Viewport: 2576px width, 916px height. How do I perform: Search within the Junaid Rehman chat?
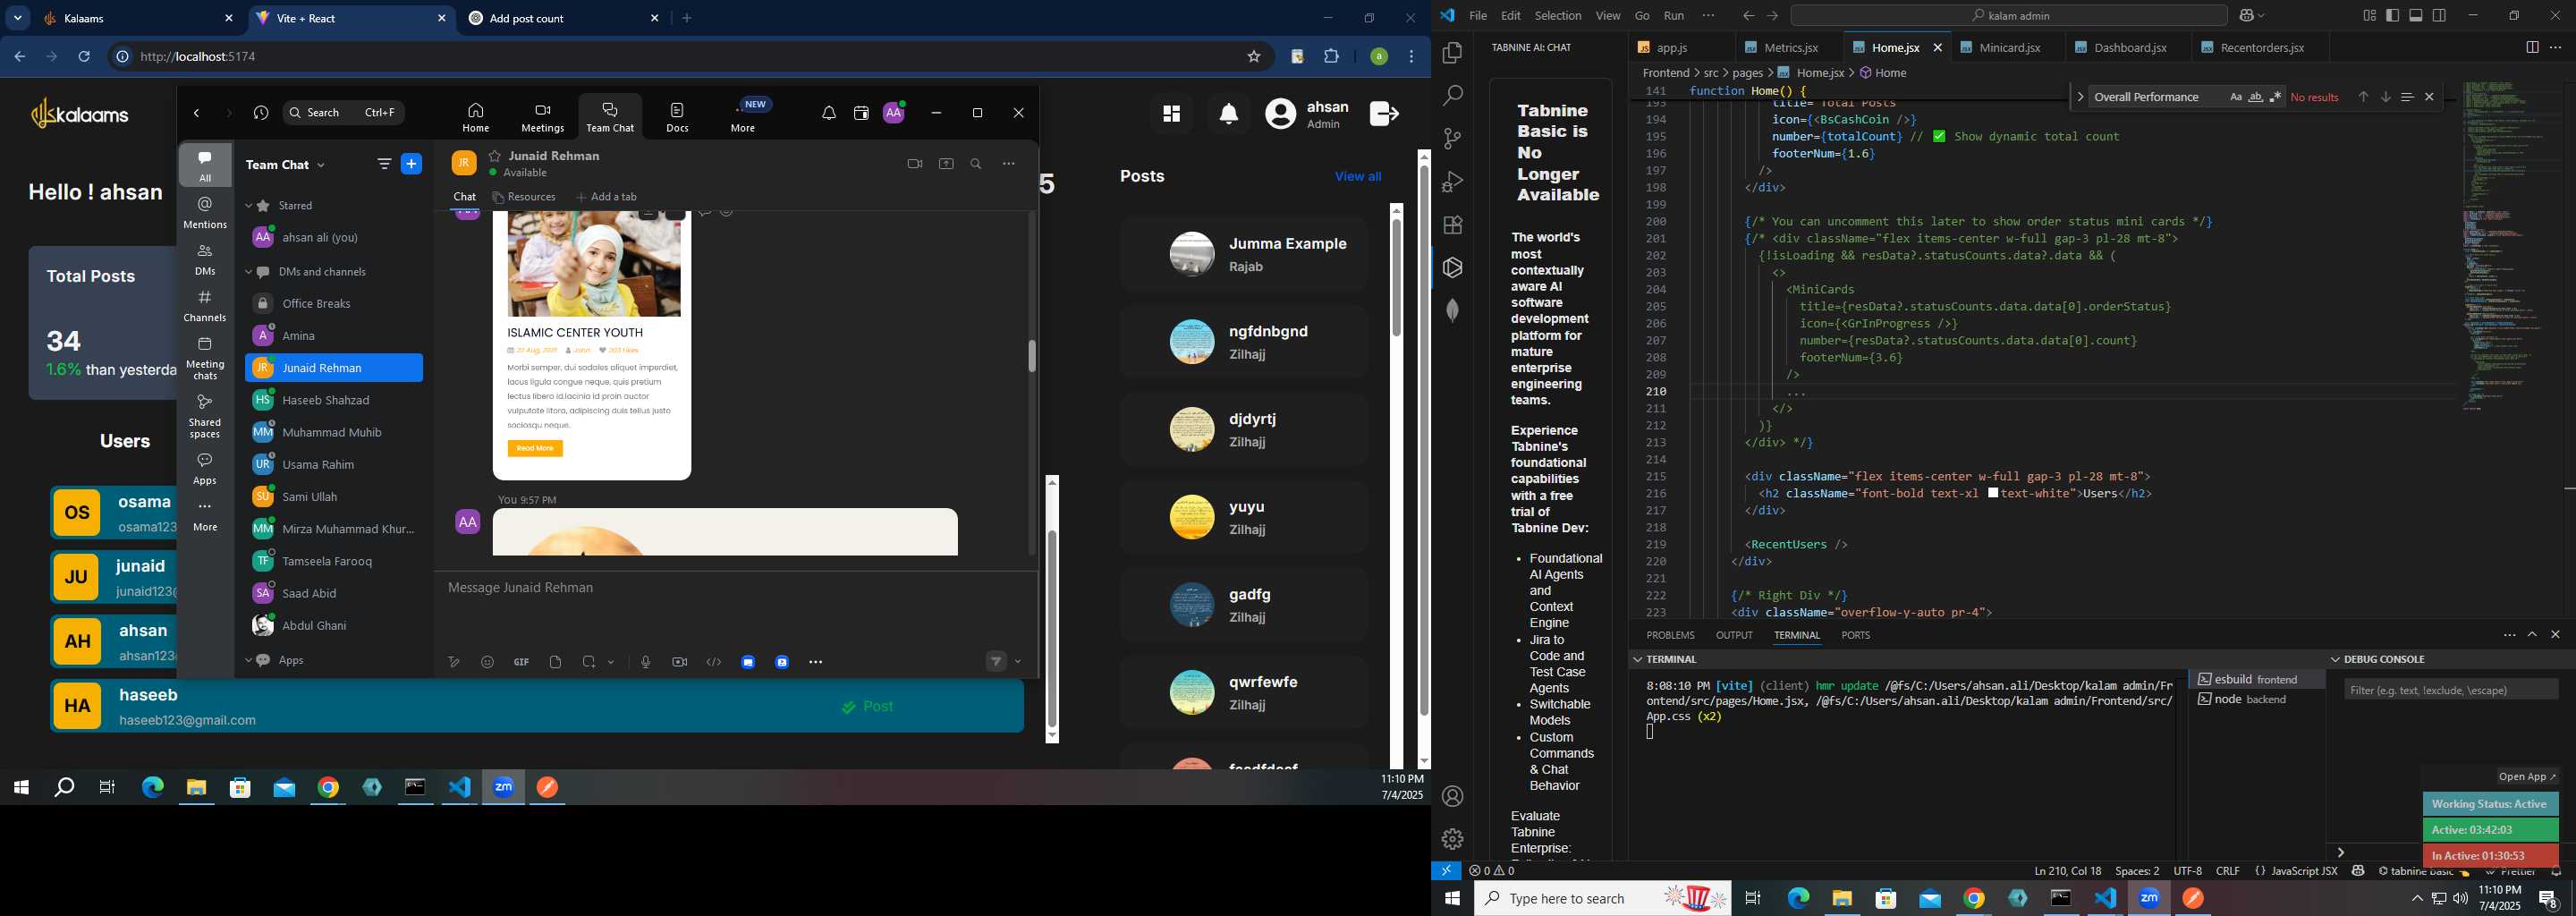coord(976,164)
